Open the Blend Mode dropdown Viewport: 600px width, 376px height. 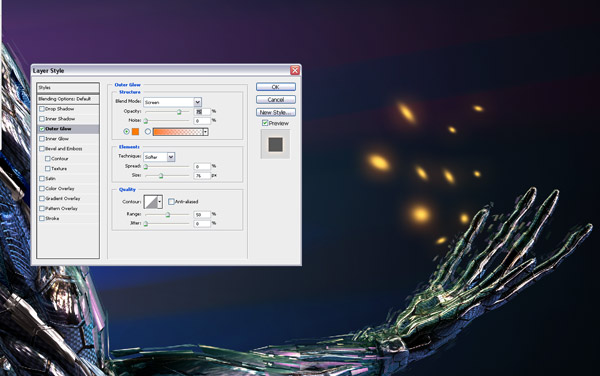point(172,102)
